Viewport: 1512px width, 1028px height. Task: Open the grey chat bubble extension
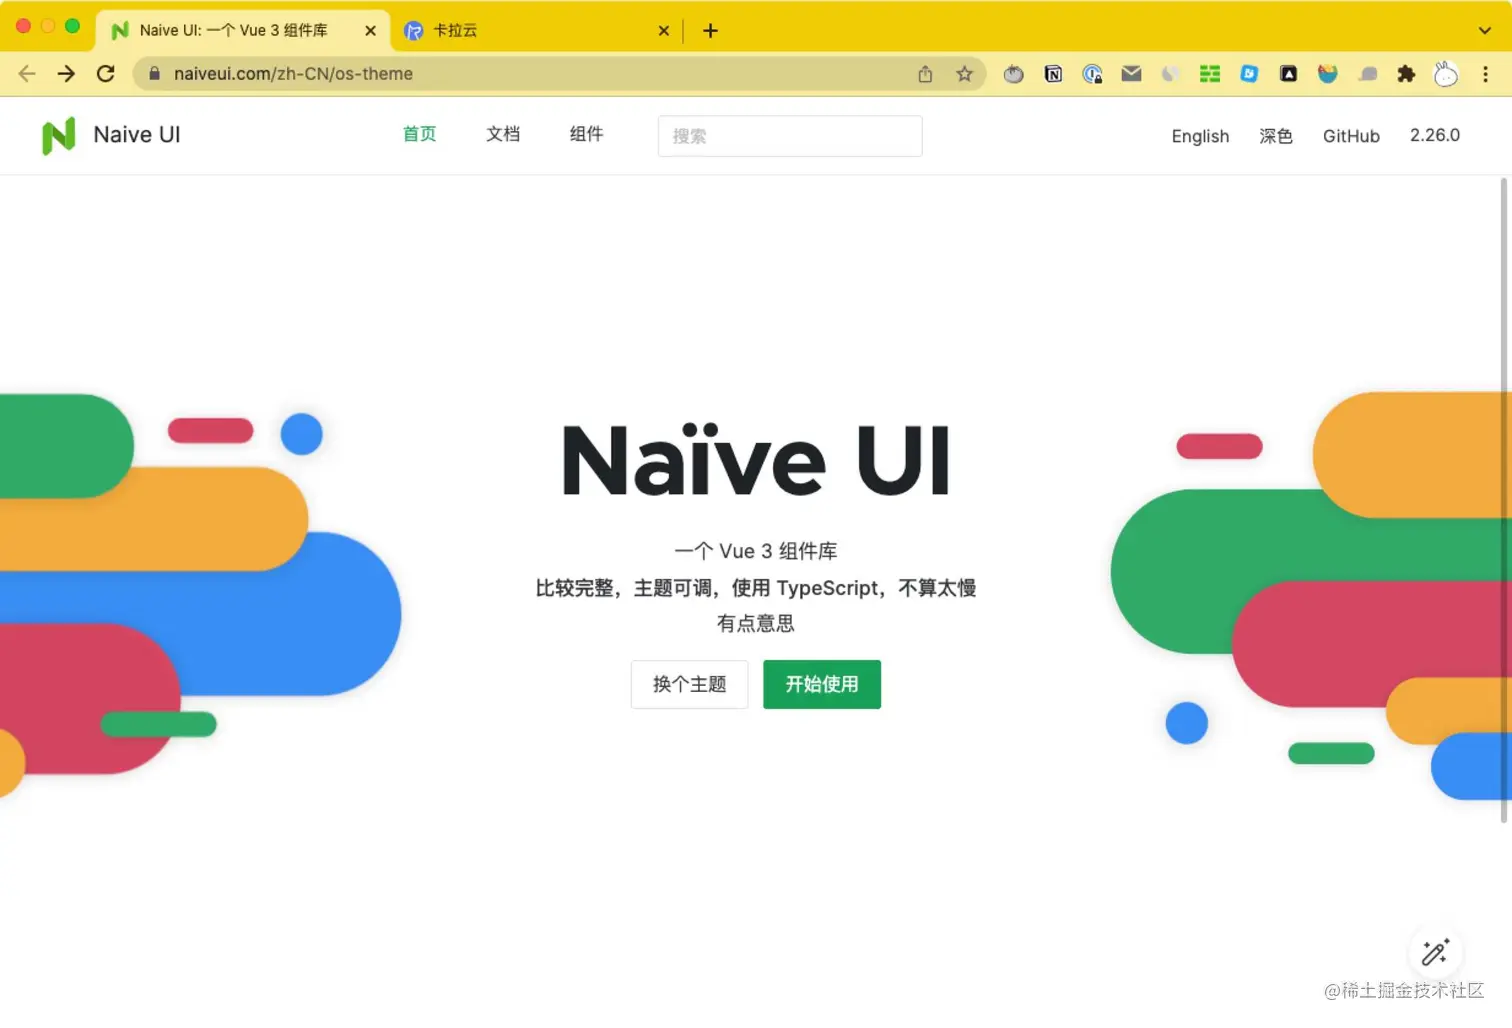click(x=1367, y=74)
